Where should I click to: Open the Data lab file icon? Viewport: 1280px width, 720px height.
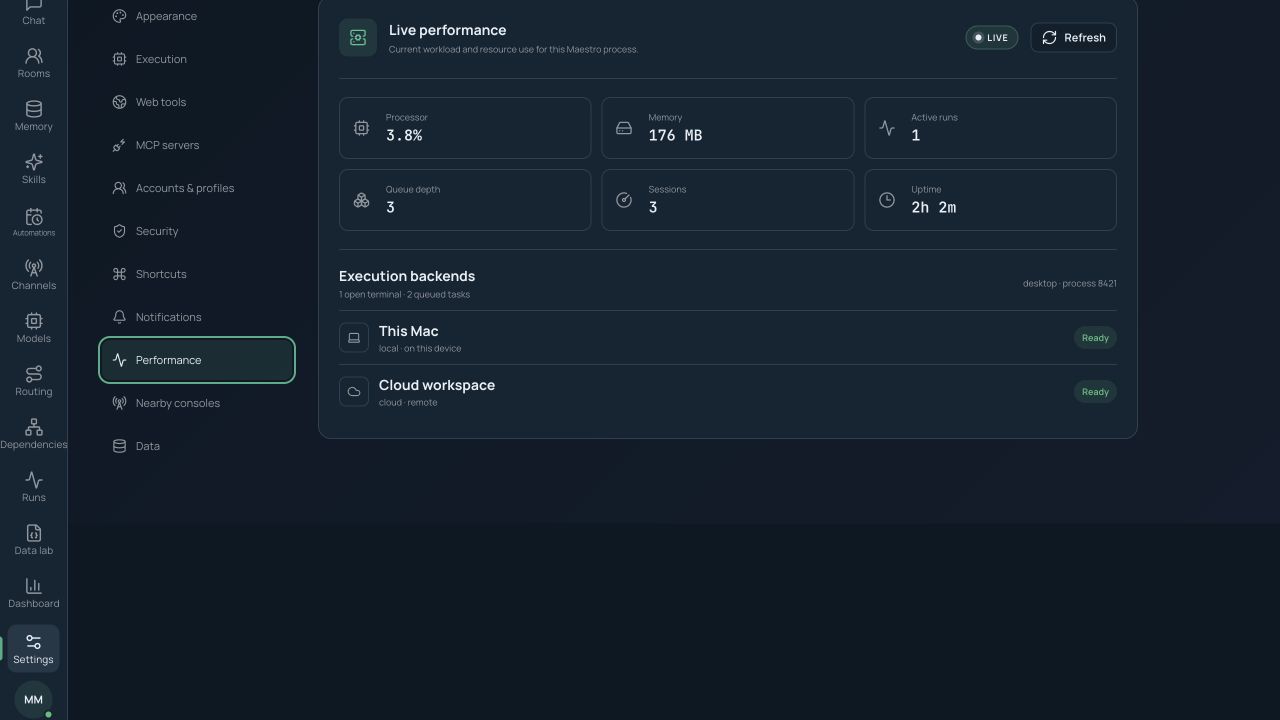(x=33, y=533)
